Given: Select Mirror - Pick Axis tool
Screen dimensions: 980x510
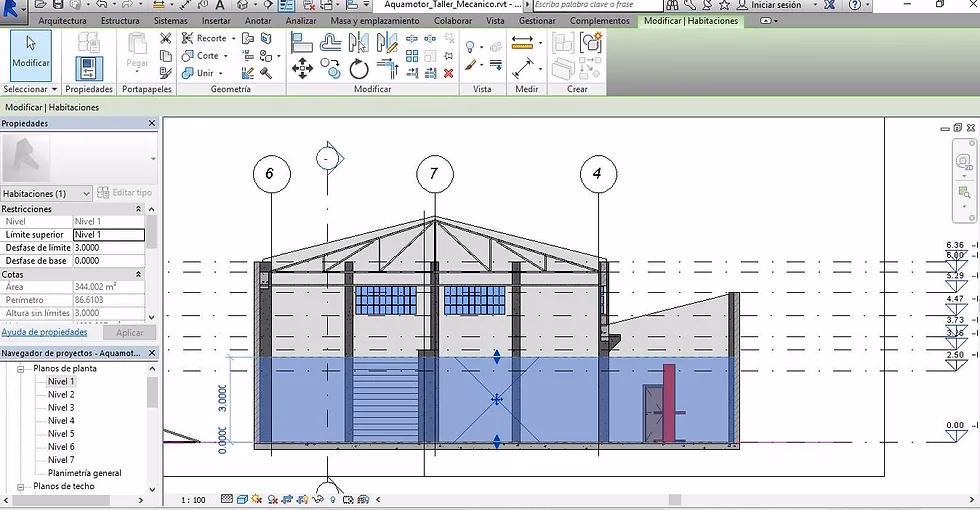Looking at the screenshot, I should click(x=359, y=42).
